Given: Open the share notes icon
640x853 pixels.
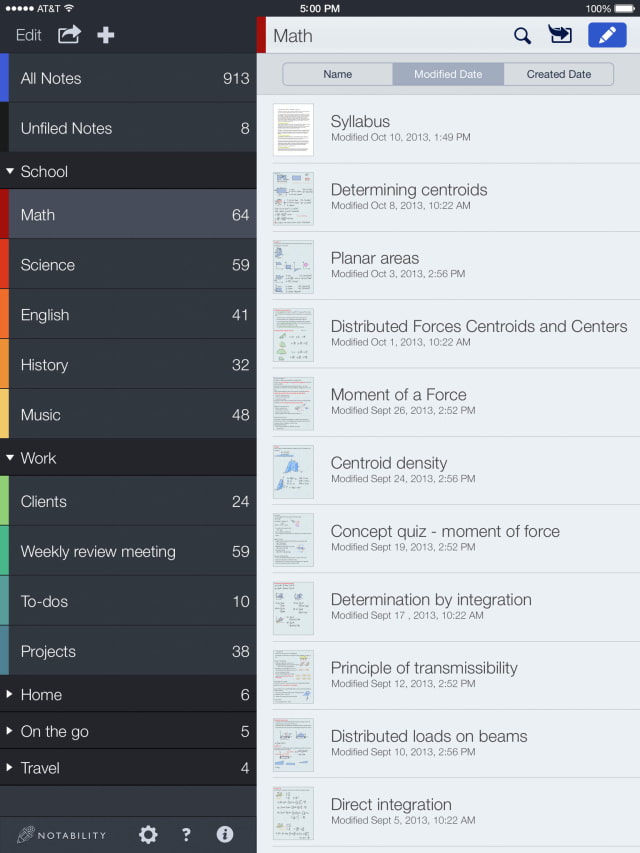Looking at the screenshot, I should (x=67, y=35).
